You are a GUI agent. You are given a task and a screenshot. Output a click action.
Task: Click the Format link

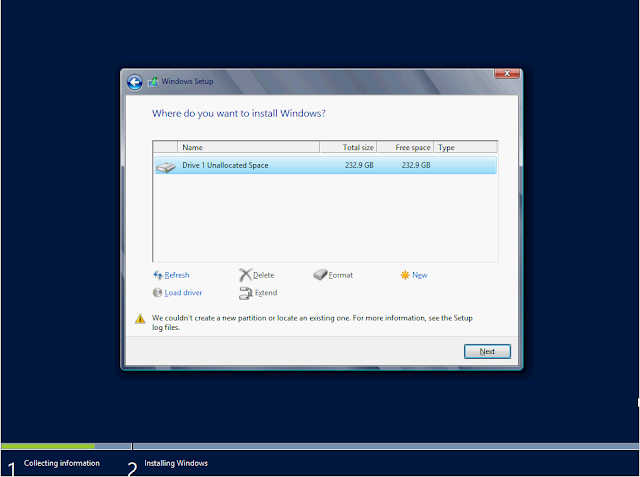point(340,275)
